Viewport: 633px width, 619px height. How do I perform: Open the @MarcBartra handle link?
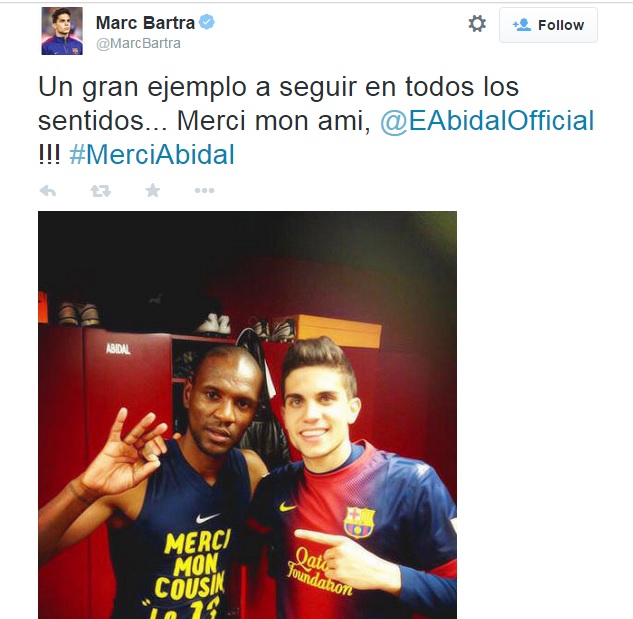(x=138, y=43)
